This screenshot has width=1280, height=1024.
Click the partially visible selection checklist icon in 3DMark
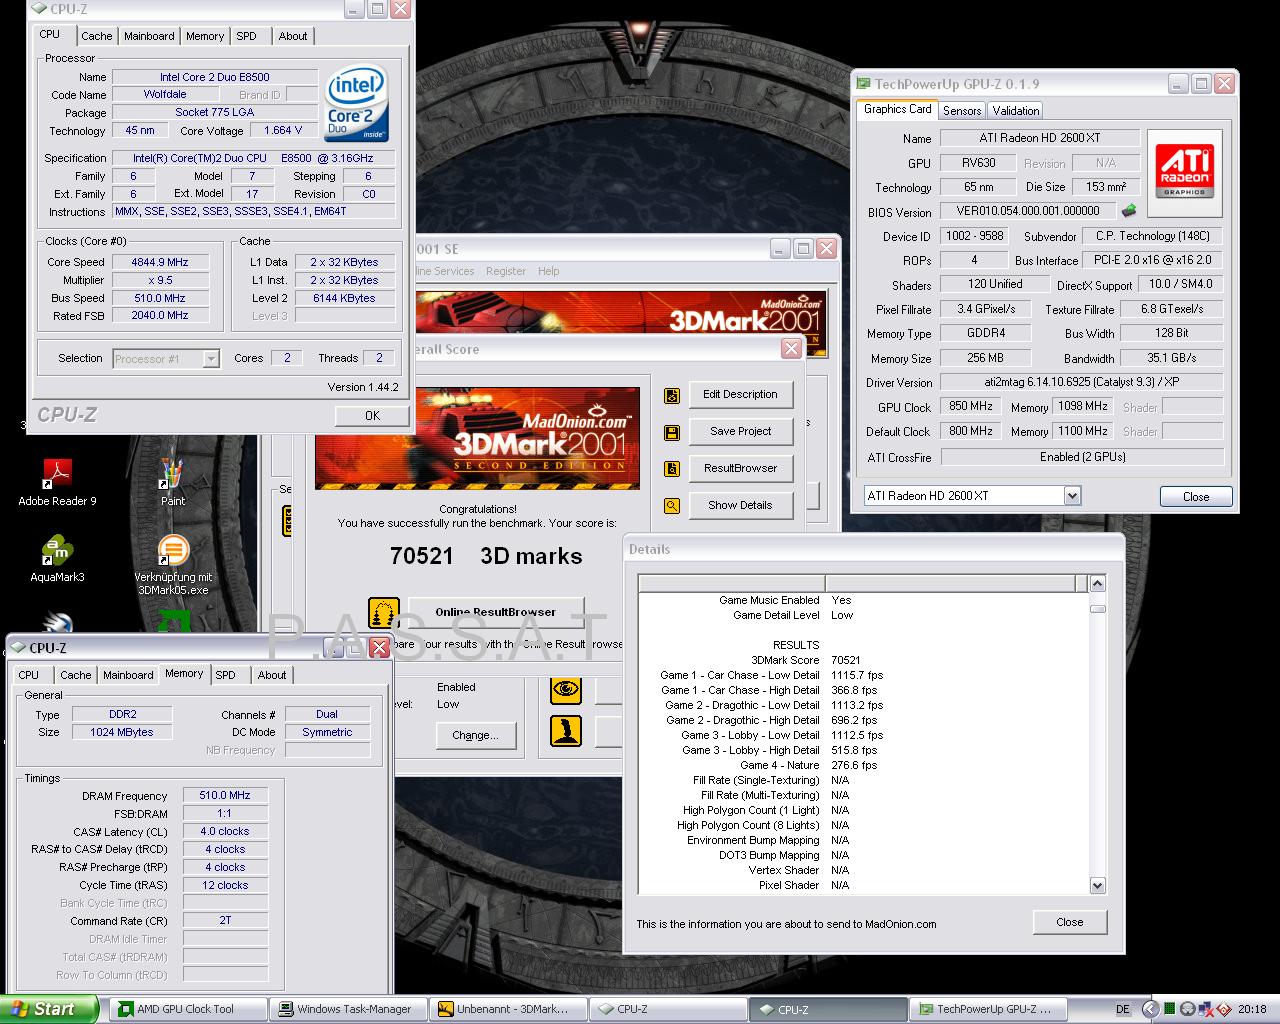click(x=289, y=521)
